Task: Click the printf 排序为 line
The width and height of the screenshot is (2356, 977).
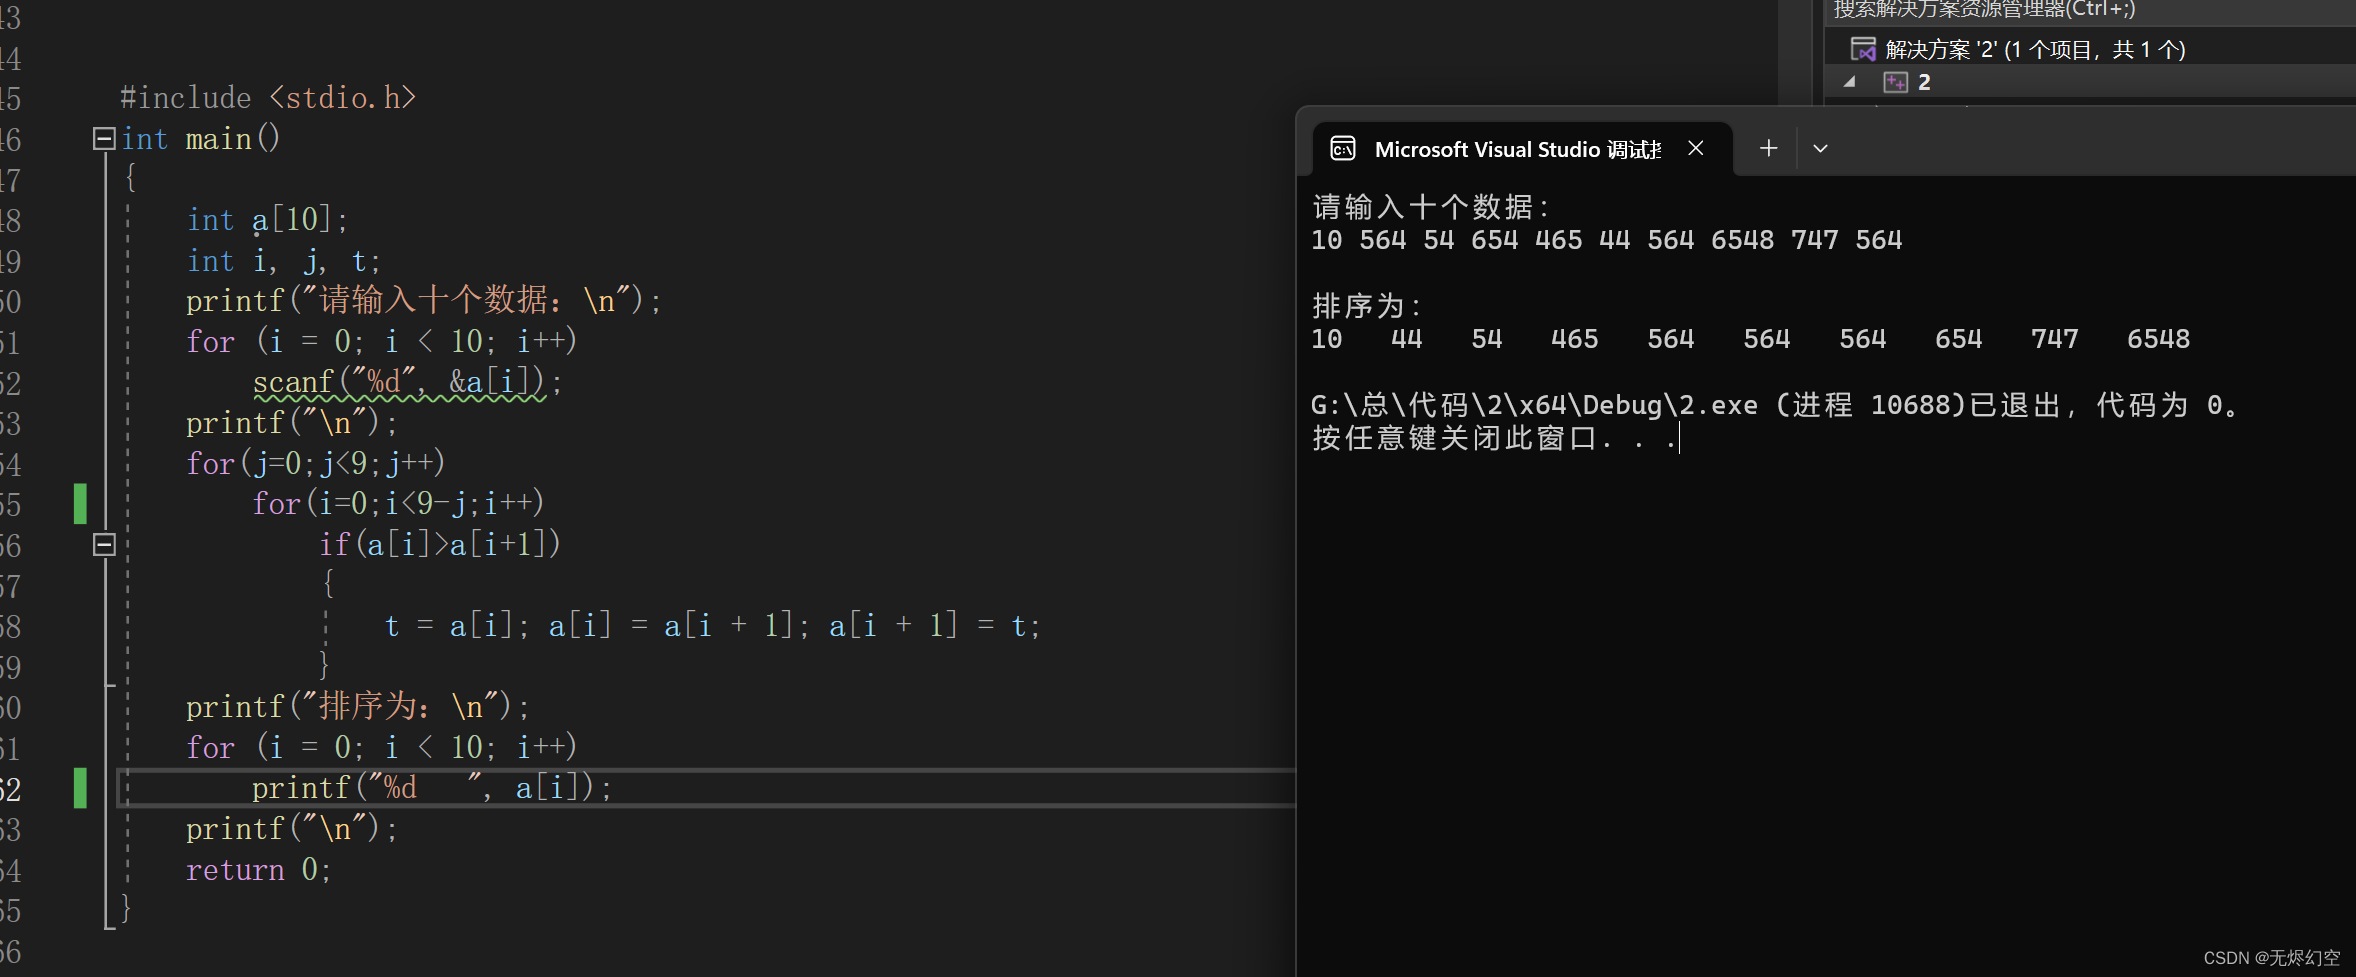Action: 358,707
